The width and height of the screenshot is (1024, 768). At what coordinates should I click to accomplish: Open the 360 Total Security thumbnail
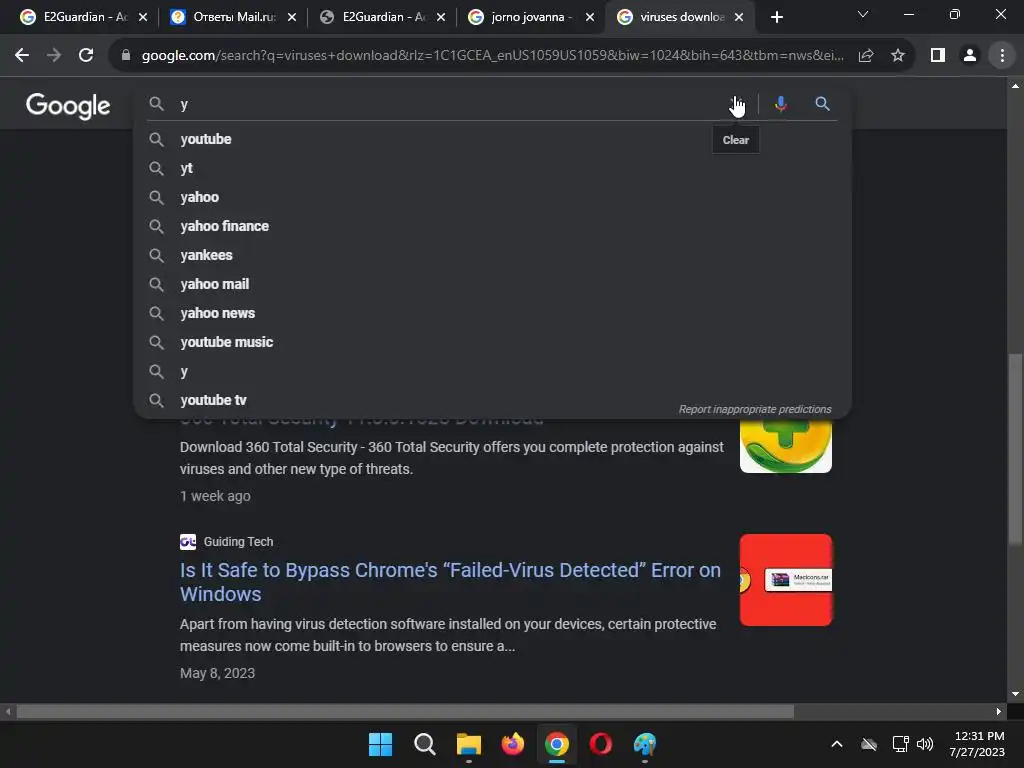[786, 445]
